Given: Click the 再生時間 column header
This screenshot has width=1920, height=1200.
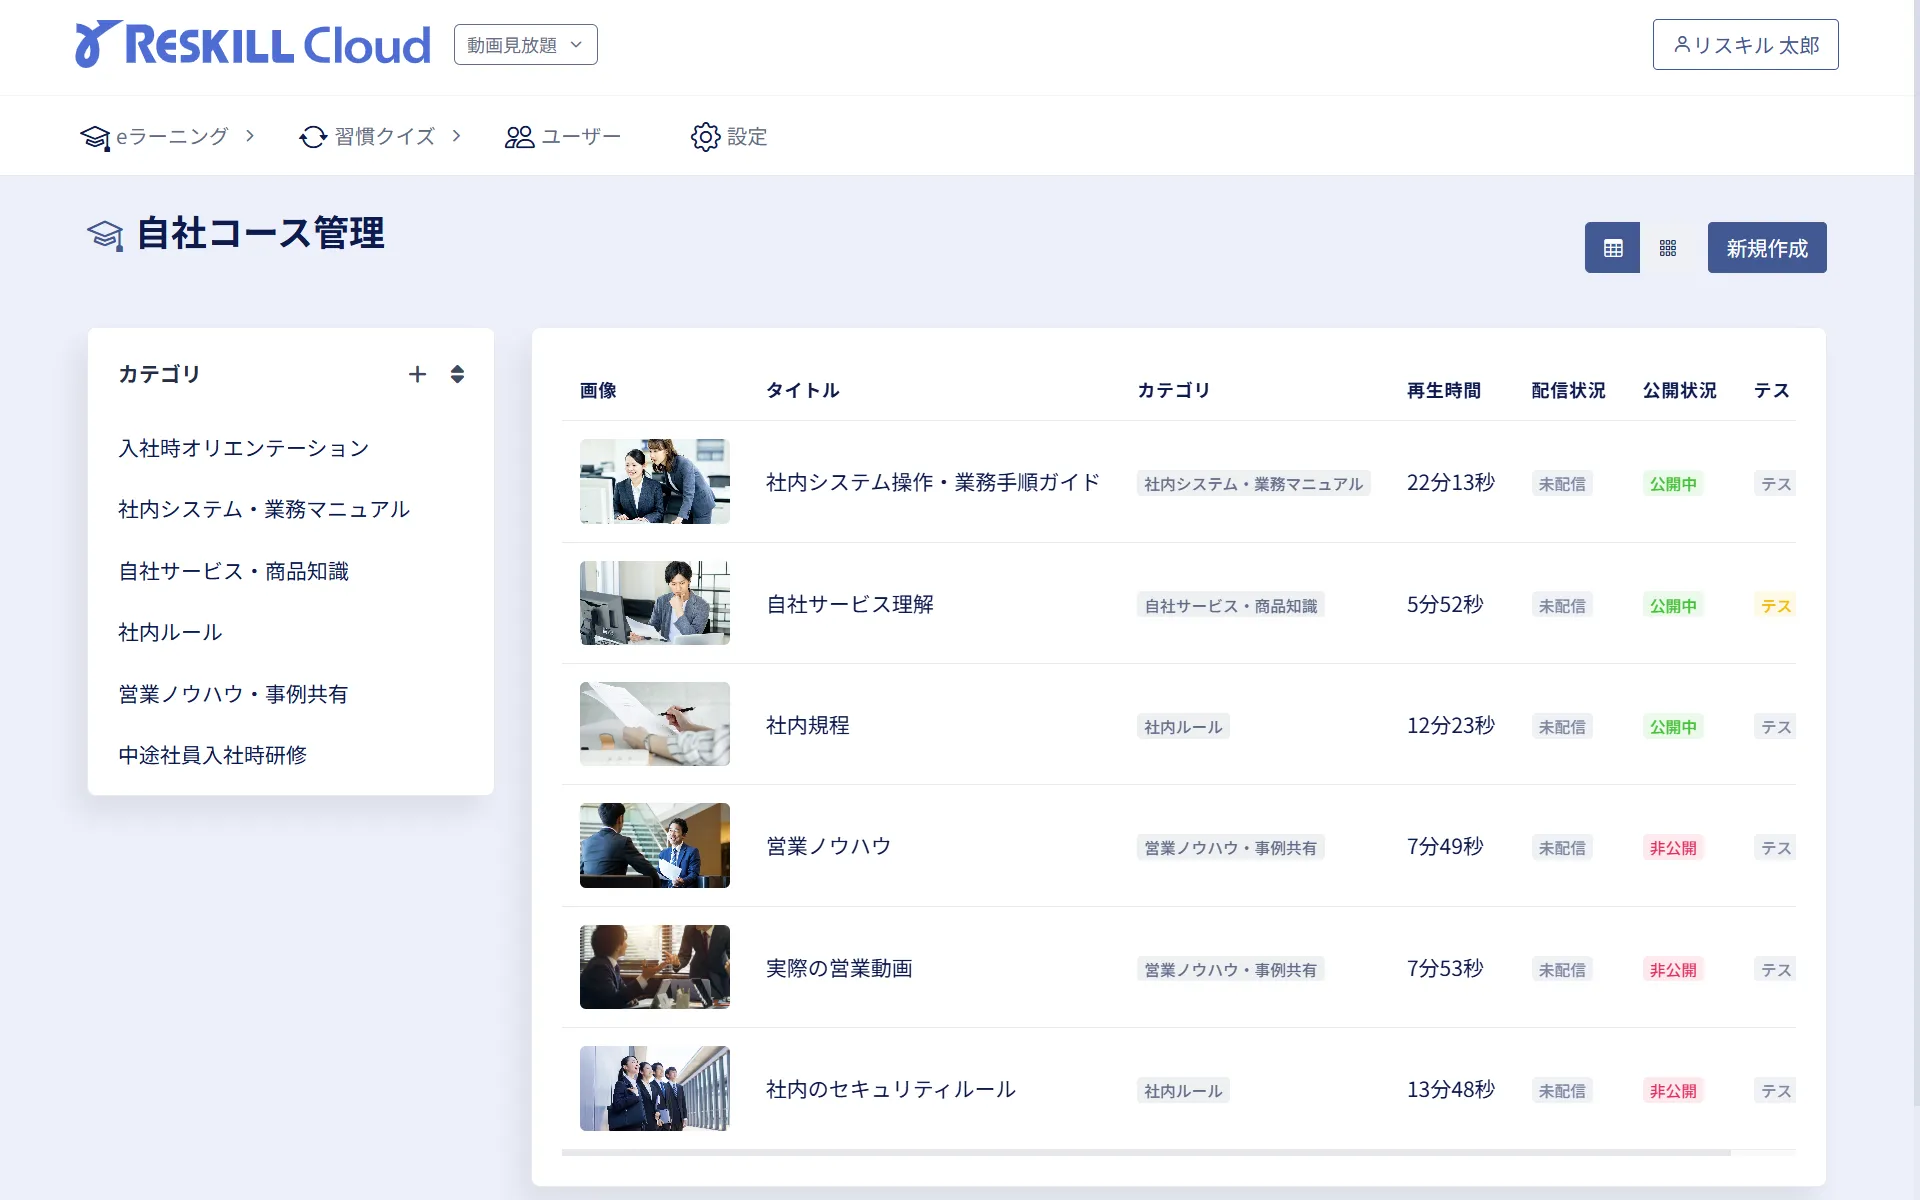Looking at the screenshot, I should (1444, 390).
